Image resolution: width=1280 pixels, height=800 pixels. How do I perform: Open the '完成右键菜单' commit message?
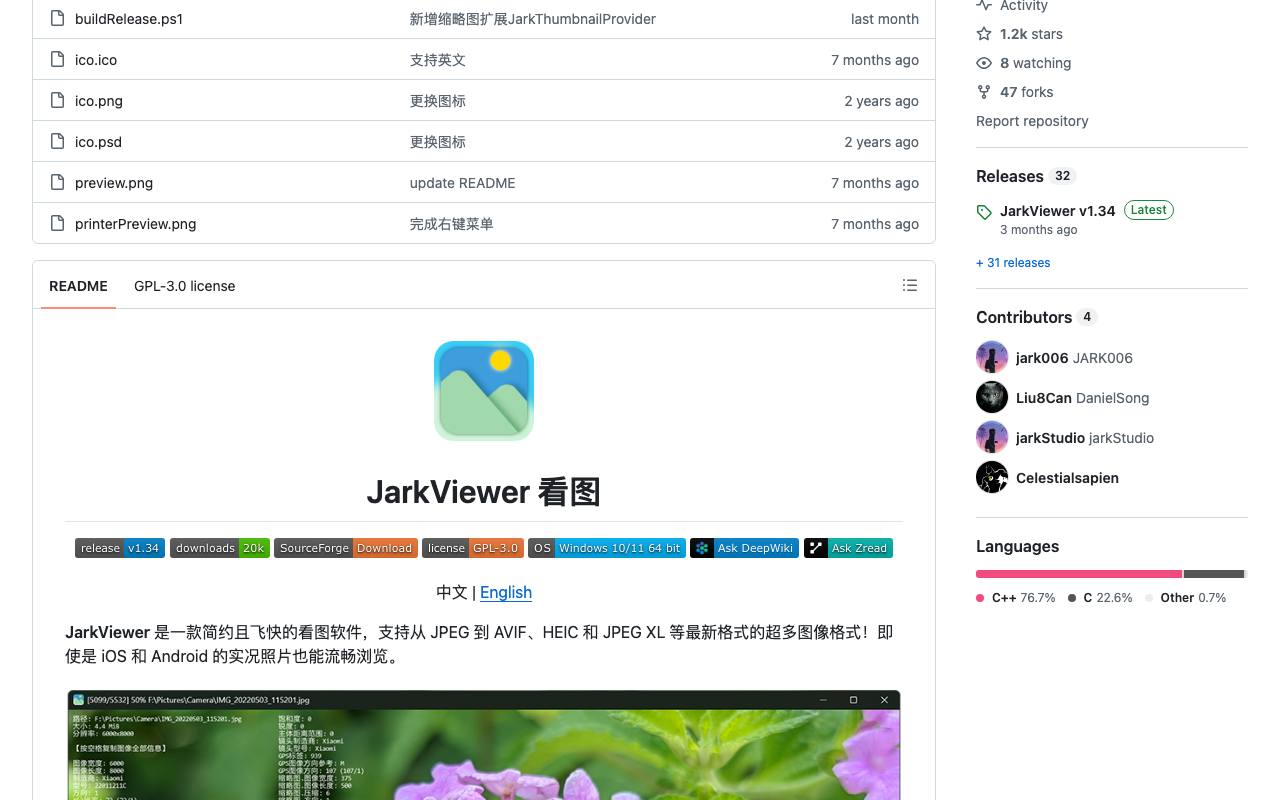click(x=452, y=224)
